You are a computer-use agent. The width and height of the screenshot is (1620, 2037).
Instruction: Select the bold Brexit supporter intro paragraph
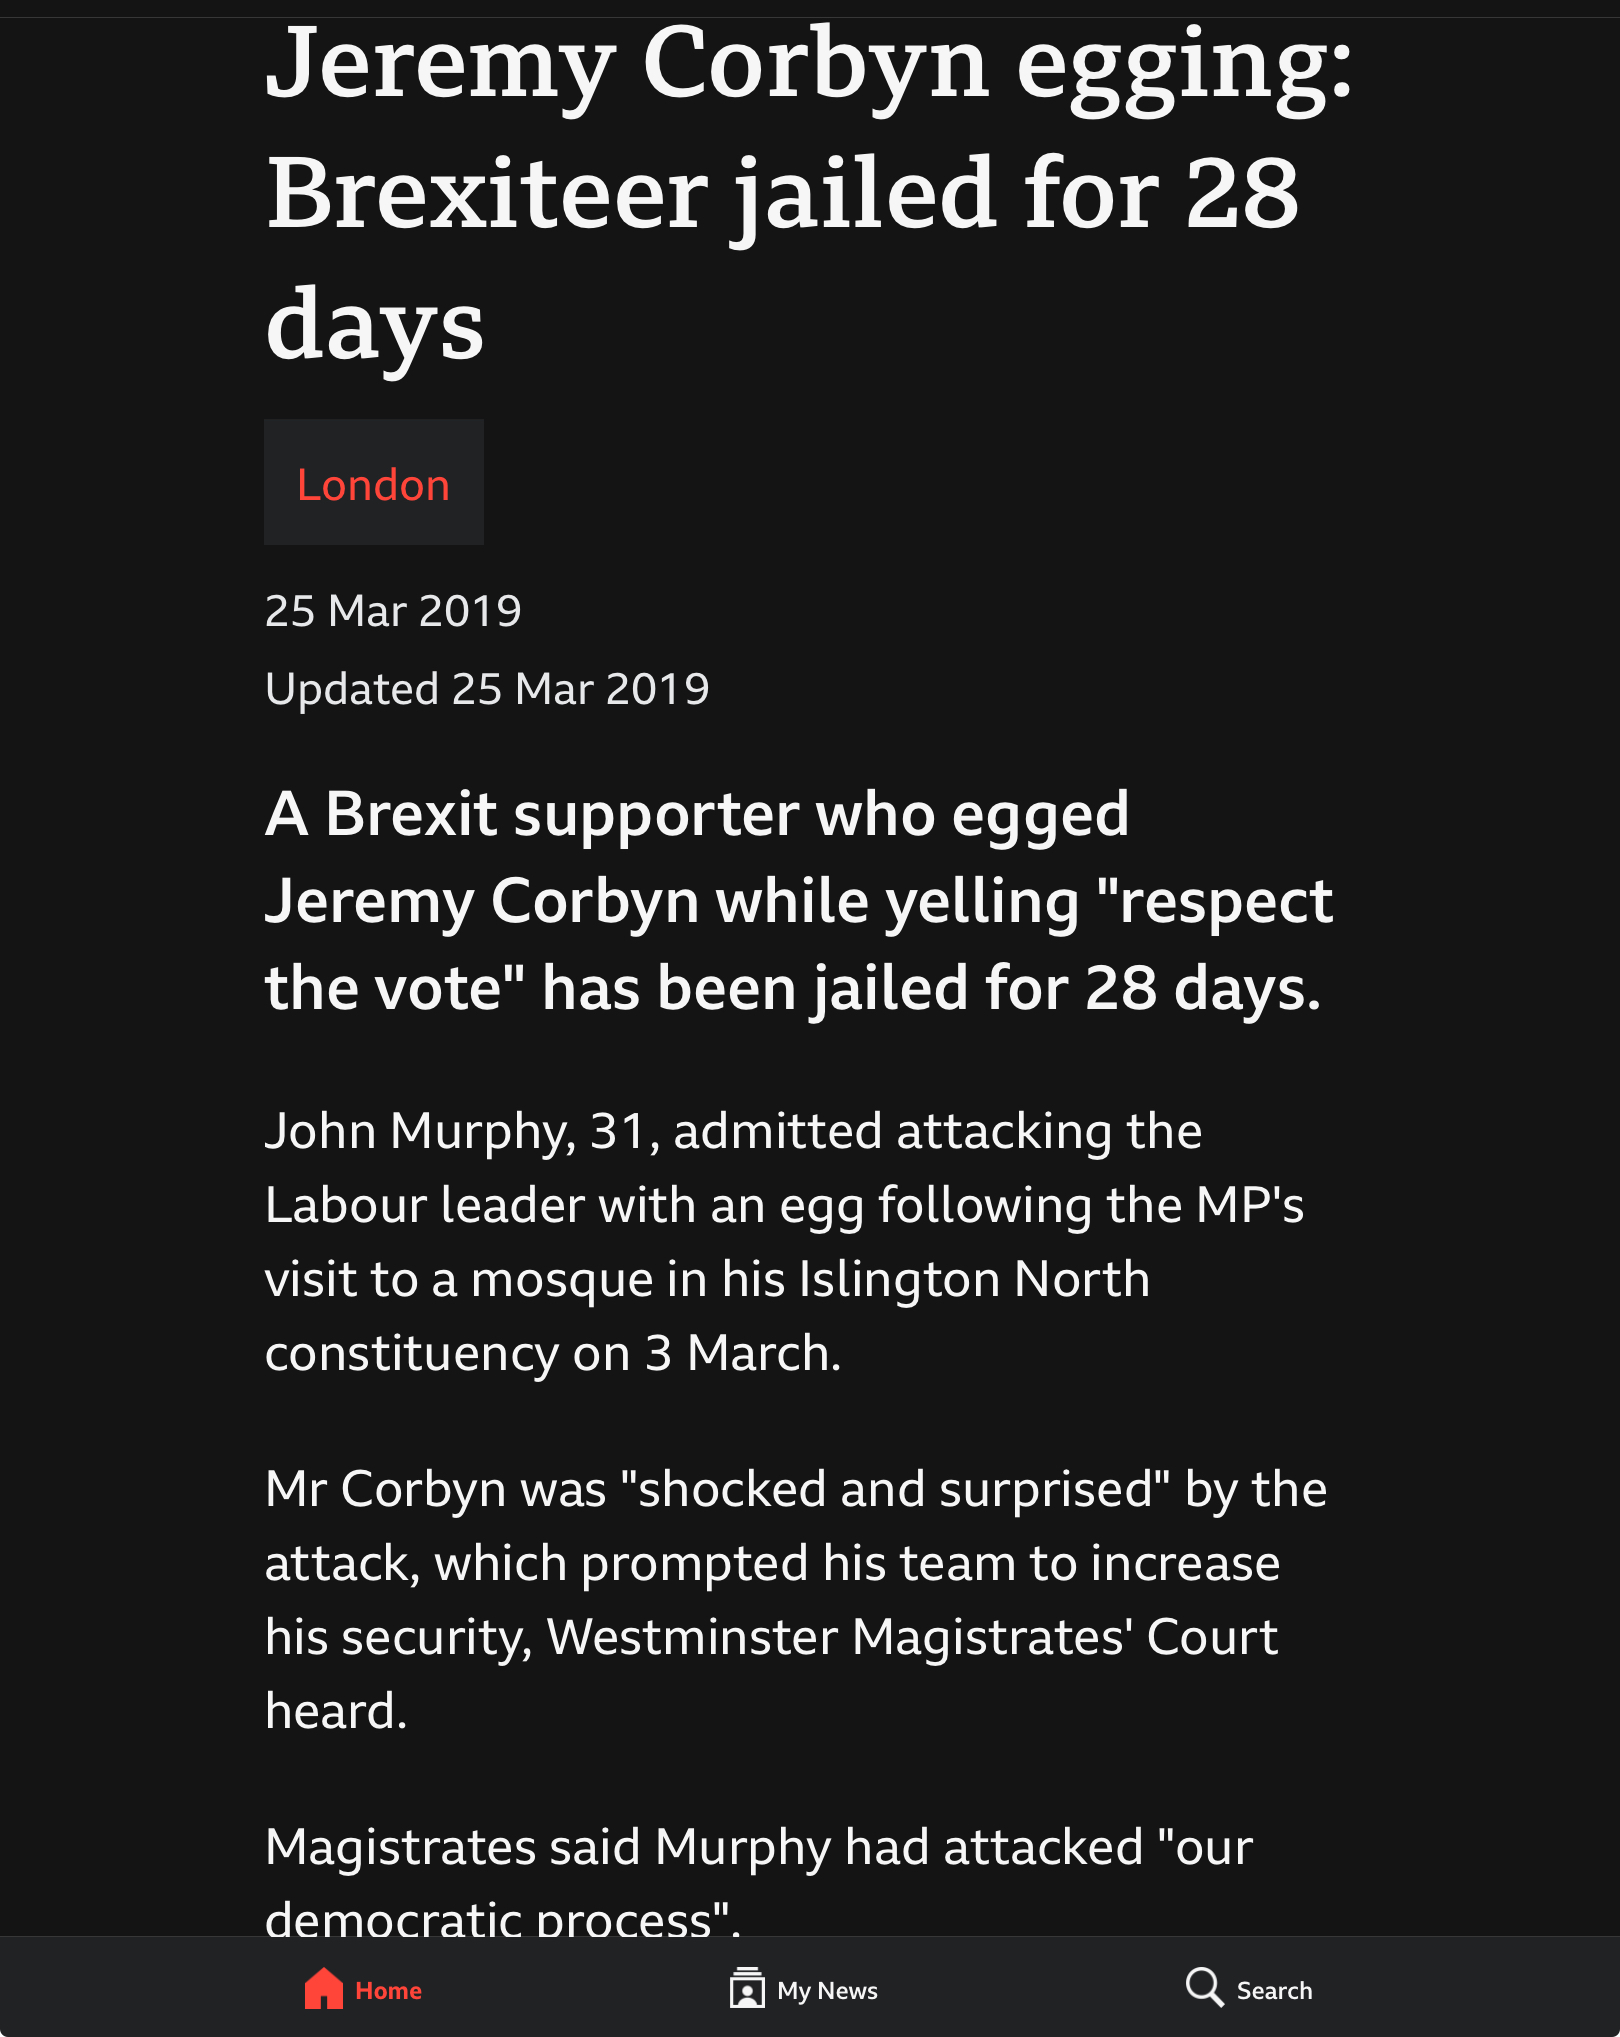click(x=799, y=901)
